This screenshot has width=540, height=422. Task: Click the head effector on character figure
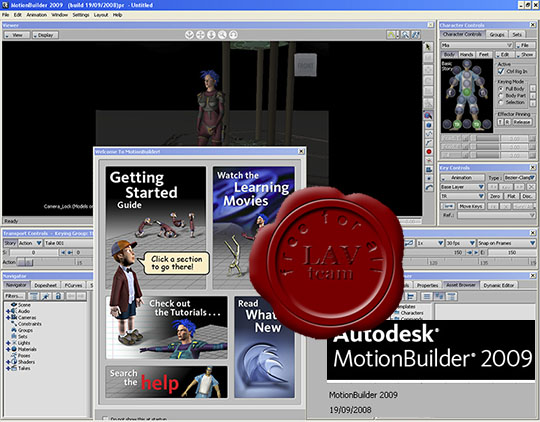pyautogui.click(x=467, y=64)
